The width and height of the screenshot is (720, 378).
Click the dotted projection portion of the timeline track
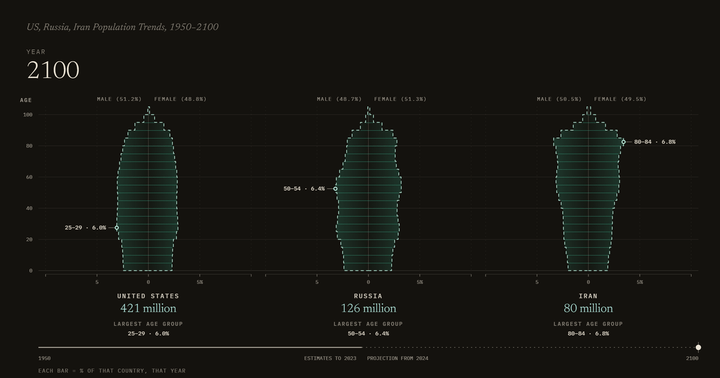pyautogui.click(x=530, y=347)
